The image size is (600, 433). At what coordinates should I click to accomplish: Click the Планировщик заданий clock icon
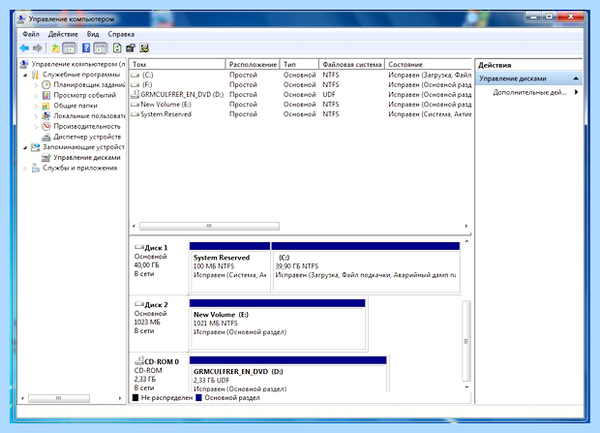point(46,85)
